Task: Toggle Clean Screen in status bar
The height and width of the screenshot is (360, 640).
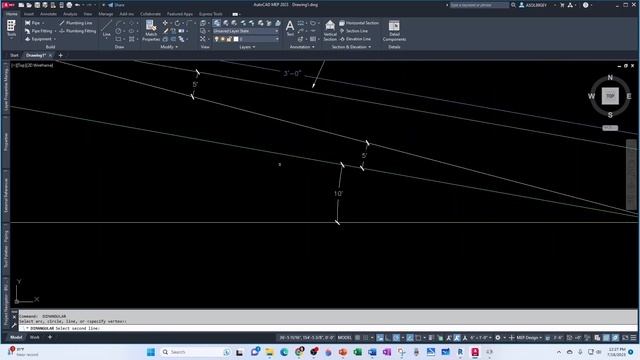Action: (625, 338)
